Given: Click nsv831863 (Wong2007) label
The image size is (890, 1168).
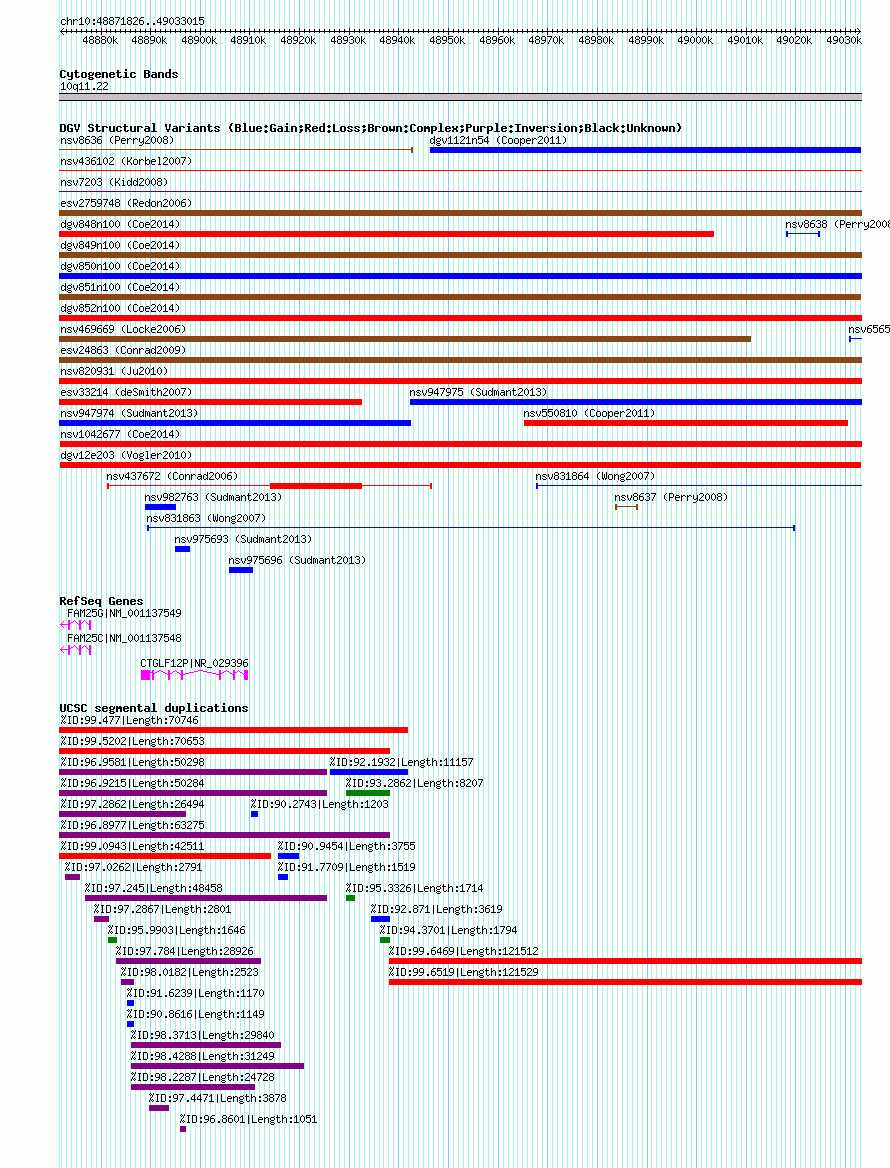Looking at the screenshot, I should 206,518.
